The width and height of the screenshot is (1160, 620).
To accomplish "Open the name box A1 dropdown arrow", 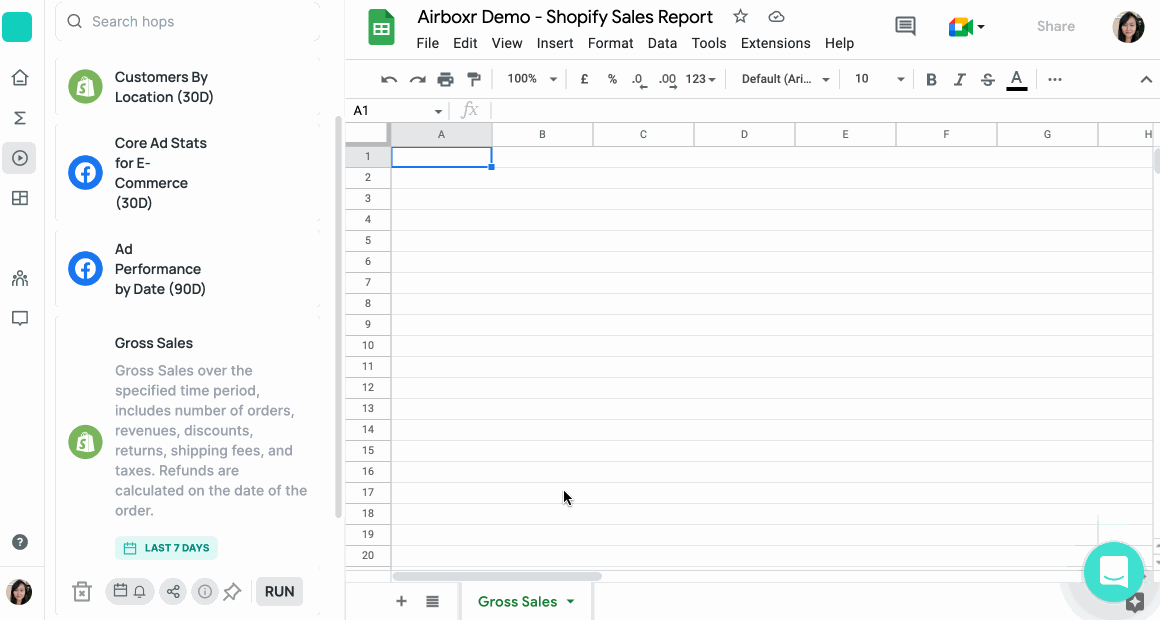I will (438, 111).
